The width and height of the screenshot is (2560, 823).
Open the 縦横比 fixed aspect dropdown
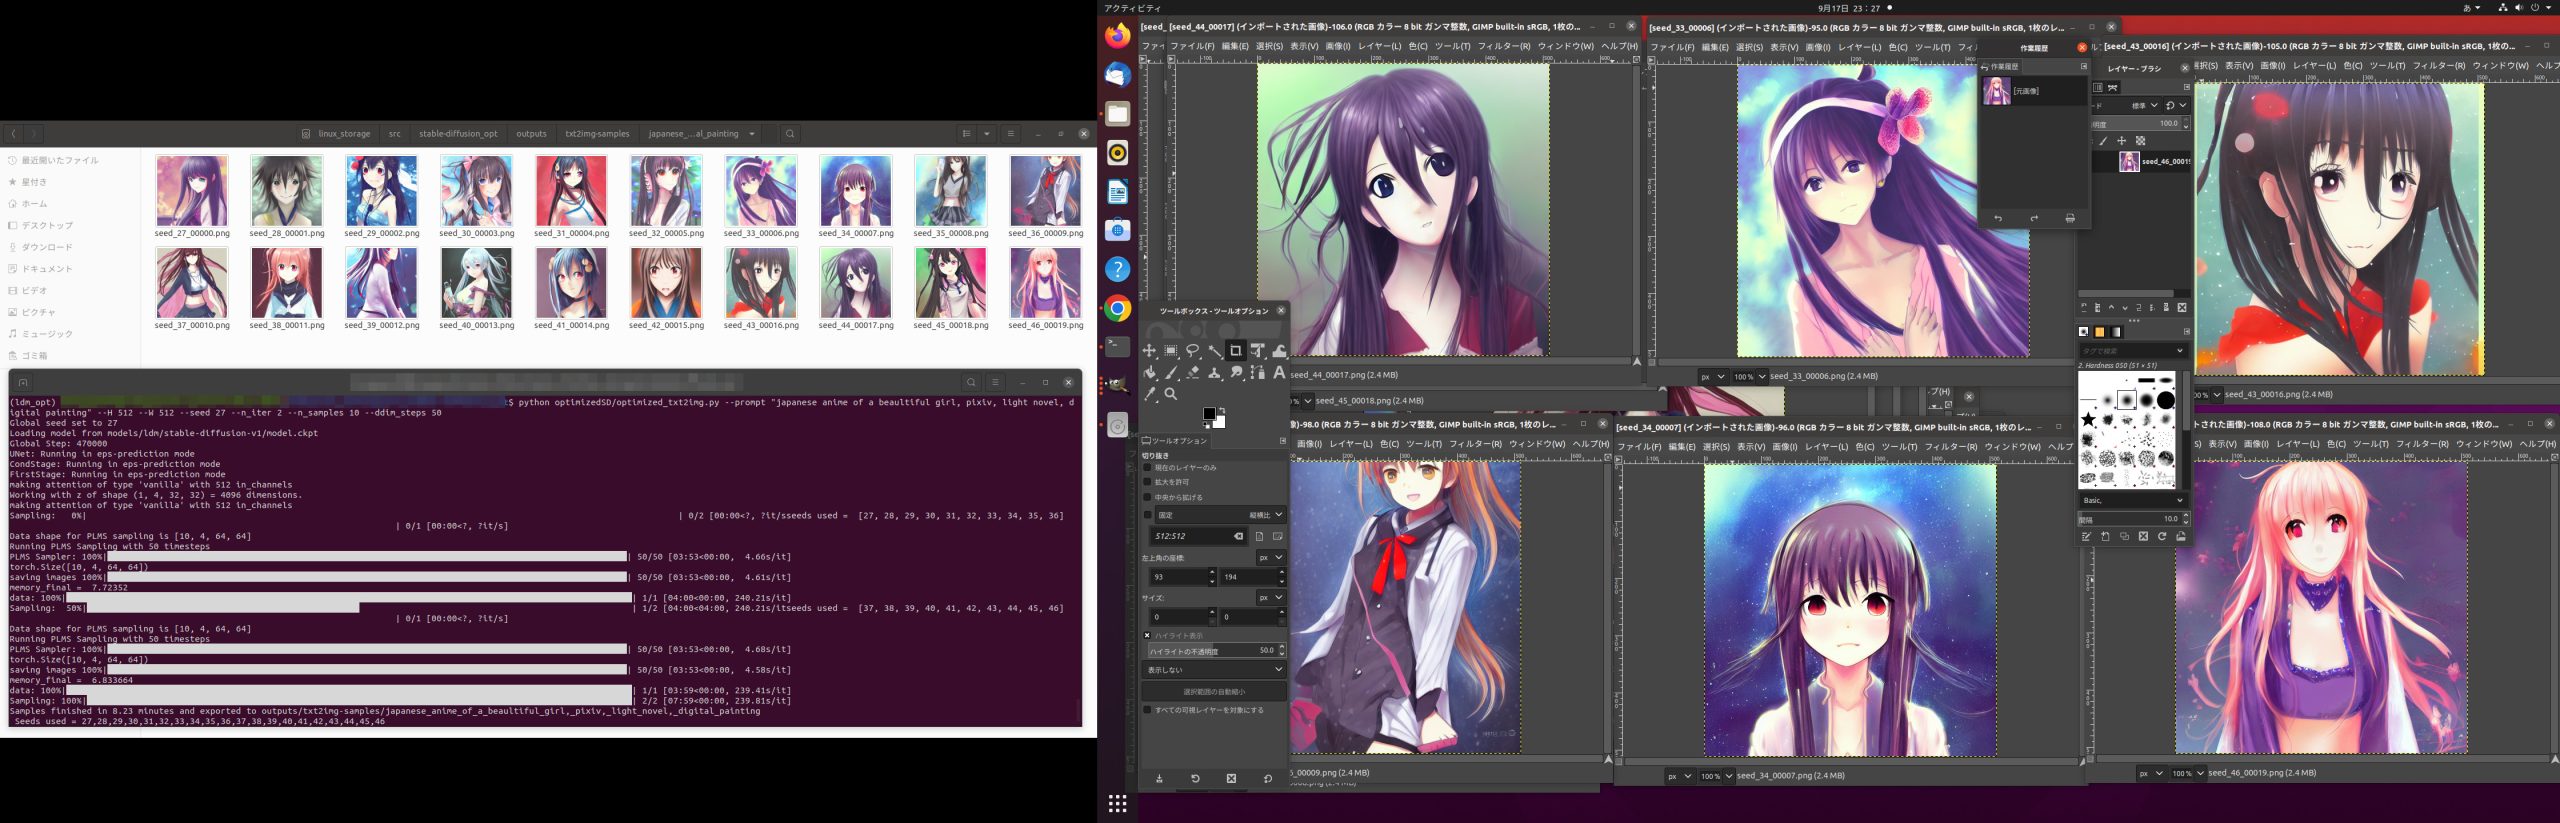(1265, 515)
